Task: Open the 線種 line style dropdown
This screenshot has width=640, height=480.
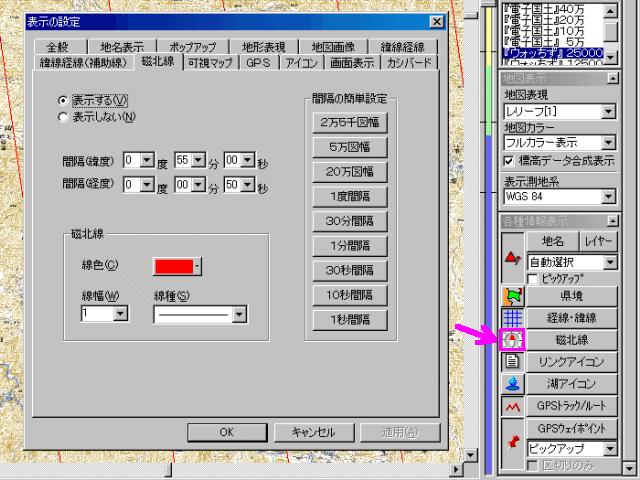Action: (x=239, y=315)
